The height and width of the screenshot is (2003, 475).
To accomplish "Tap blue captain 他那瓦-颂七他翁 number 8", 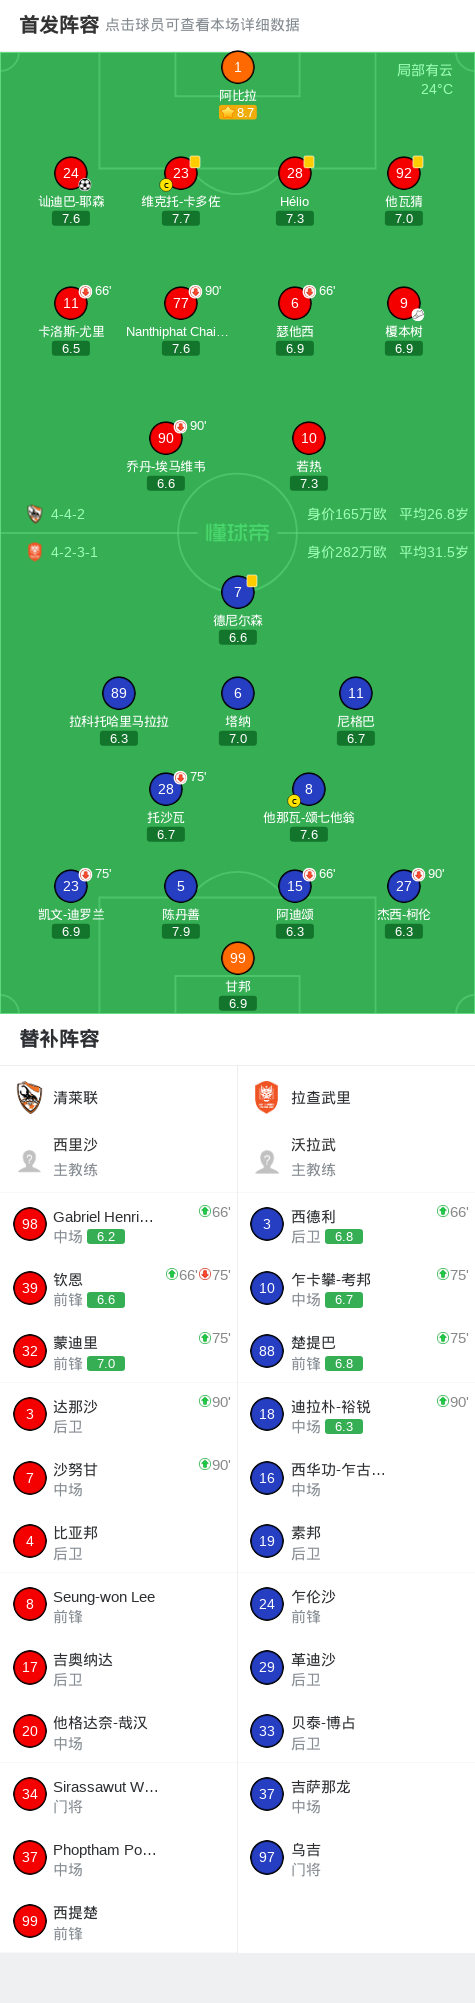I will [x=309, y=789].
